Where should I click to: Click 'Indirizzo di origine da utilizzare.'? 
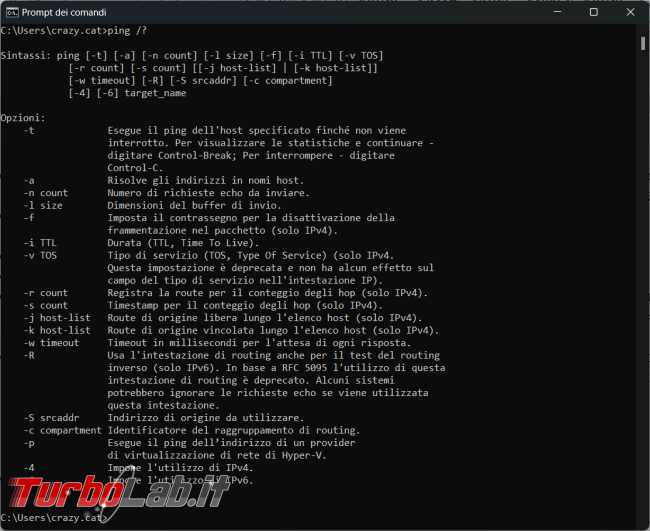click(206, 417)
